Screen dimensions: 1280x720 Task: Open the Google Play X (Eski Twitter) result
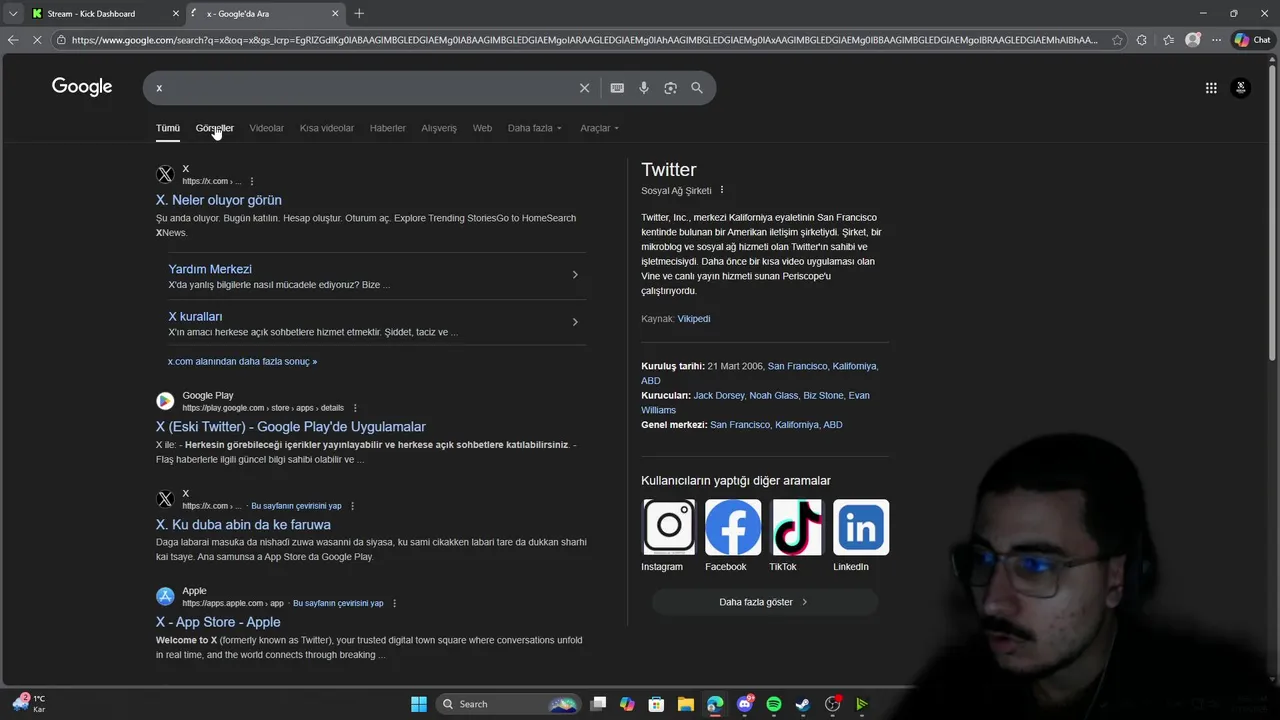pos(291,427)
